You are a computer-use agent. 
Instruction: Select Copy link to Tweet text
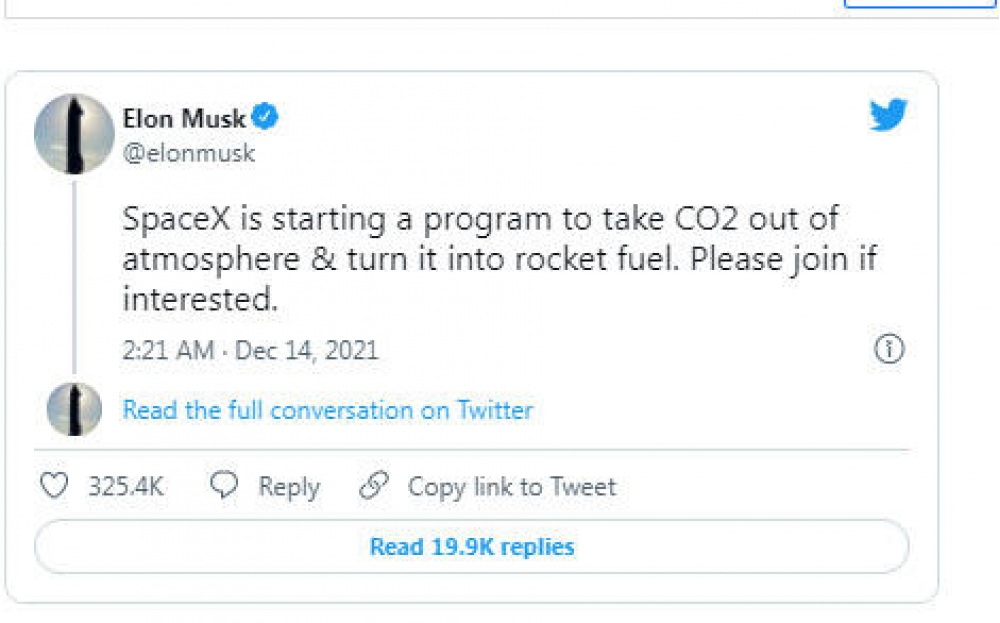pyautogui.click(x=511, y=487)
